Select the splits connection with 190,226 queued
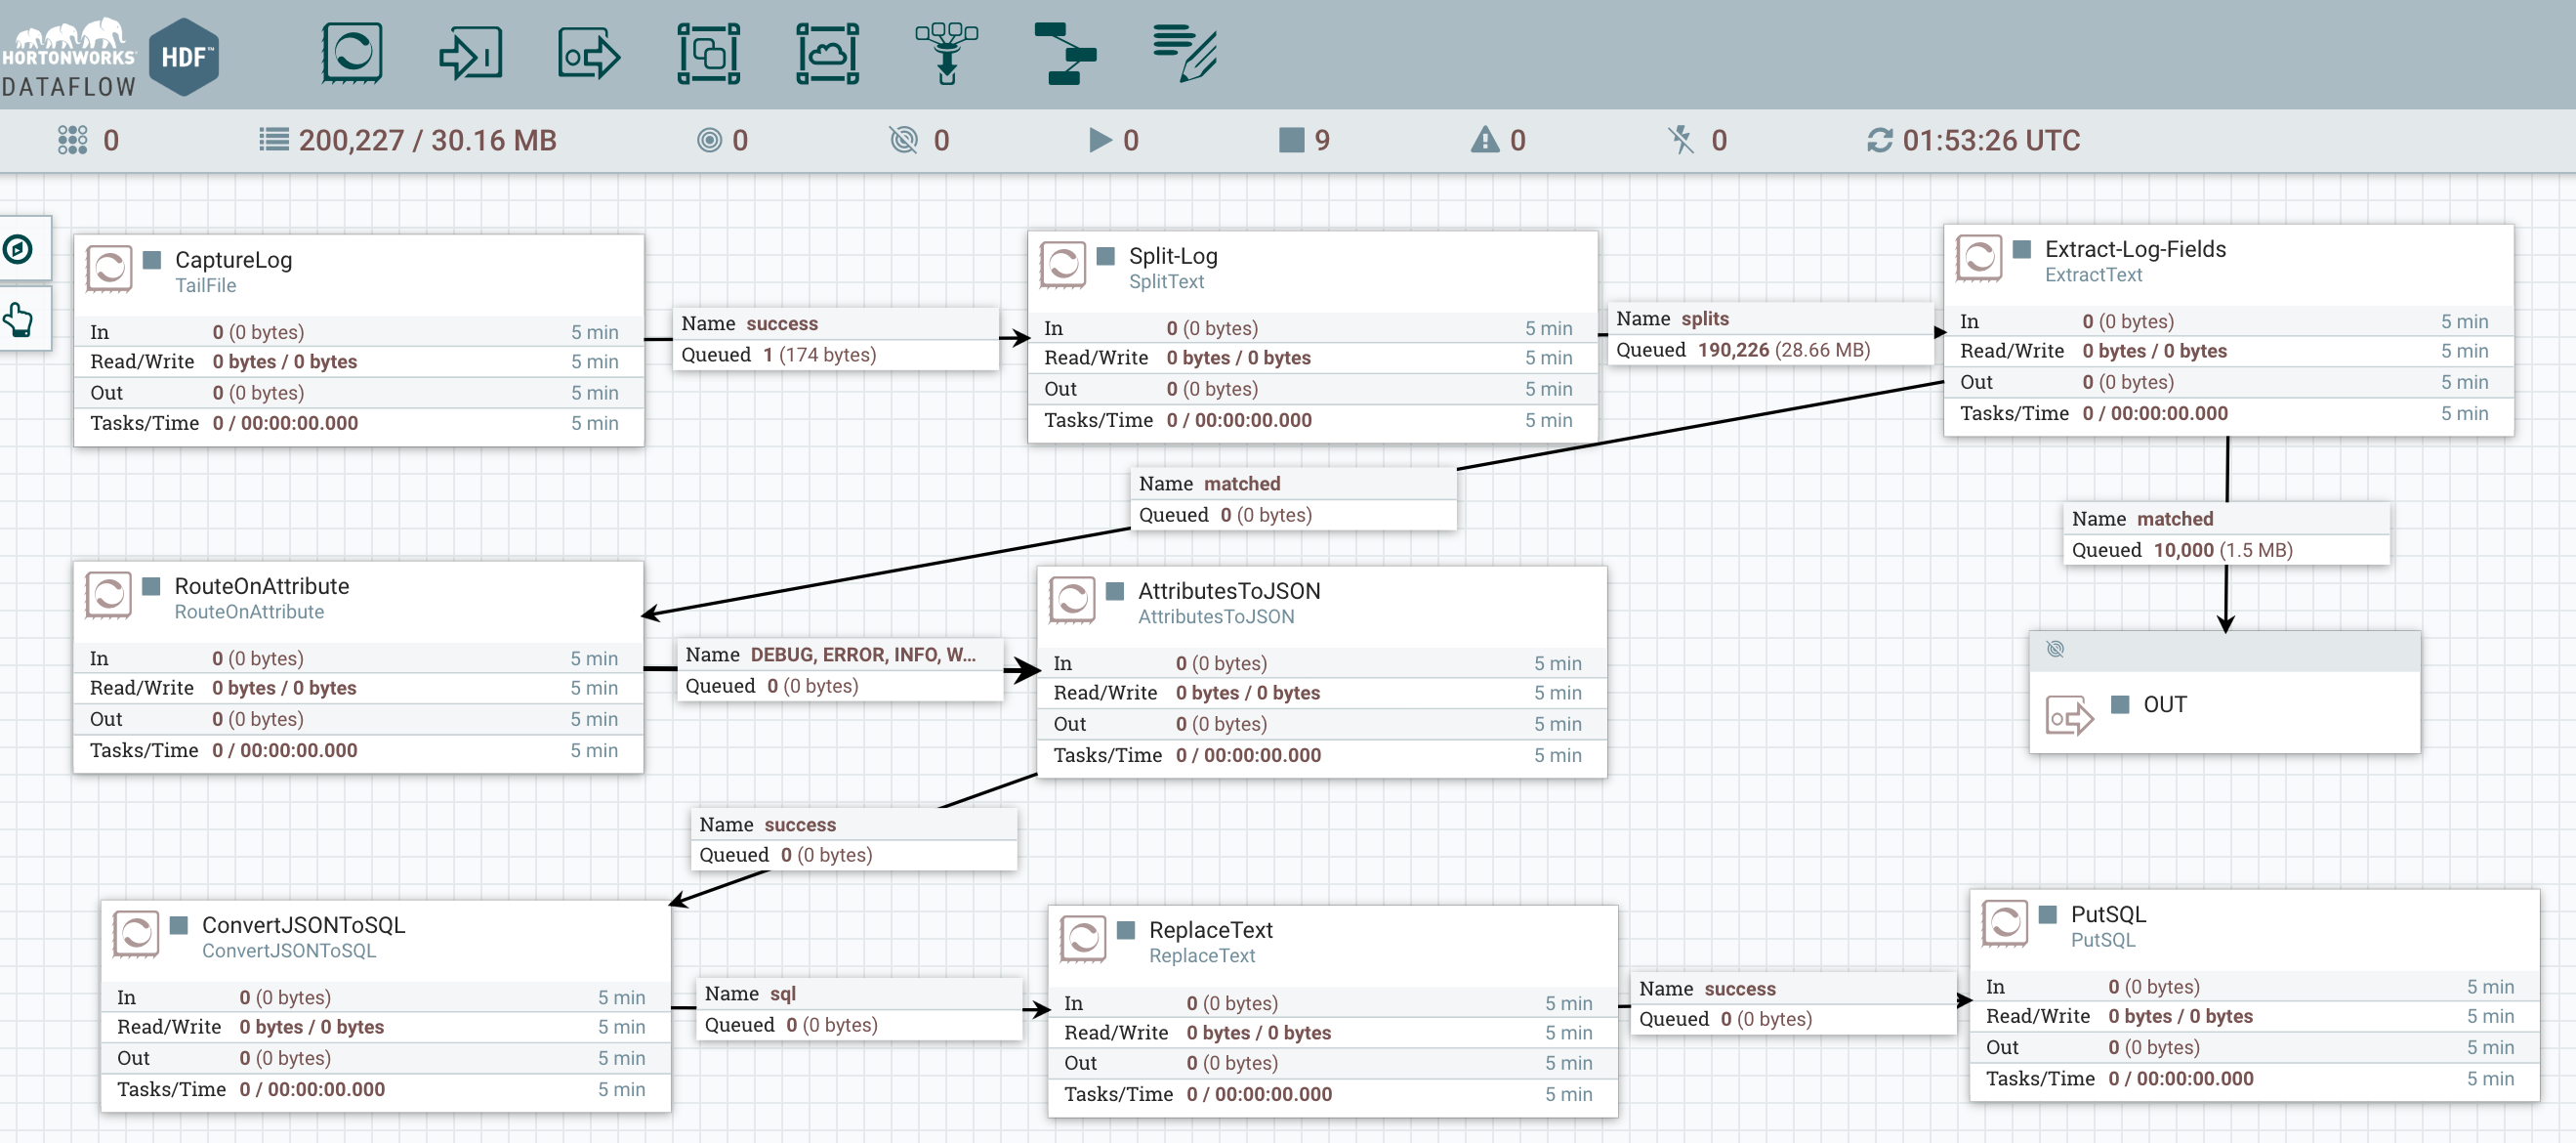 (x=1771, y=334)
